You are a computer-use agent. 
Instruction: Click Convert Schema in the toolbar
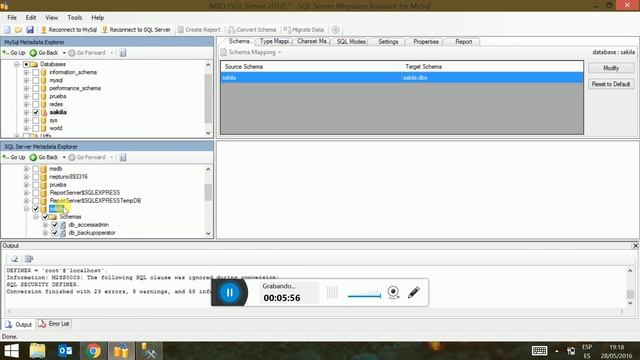pos(252,30)
